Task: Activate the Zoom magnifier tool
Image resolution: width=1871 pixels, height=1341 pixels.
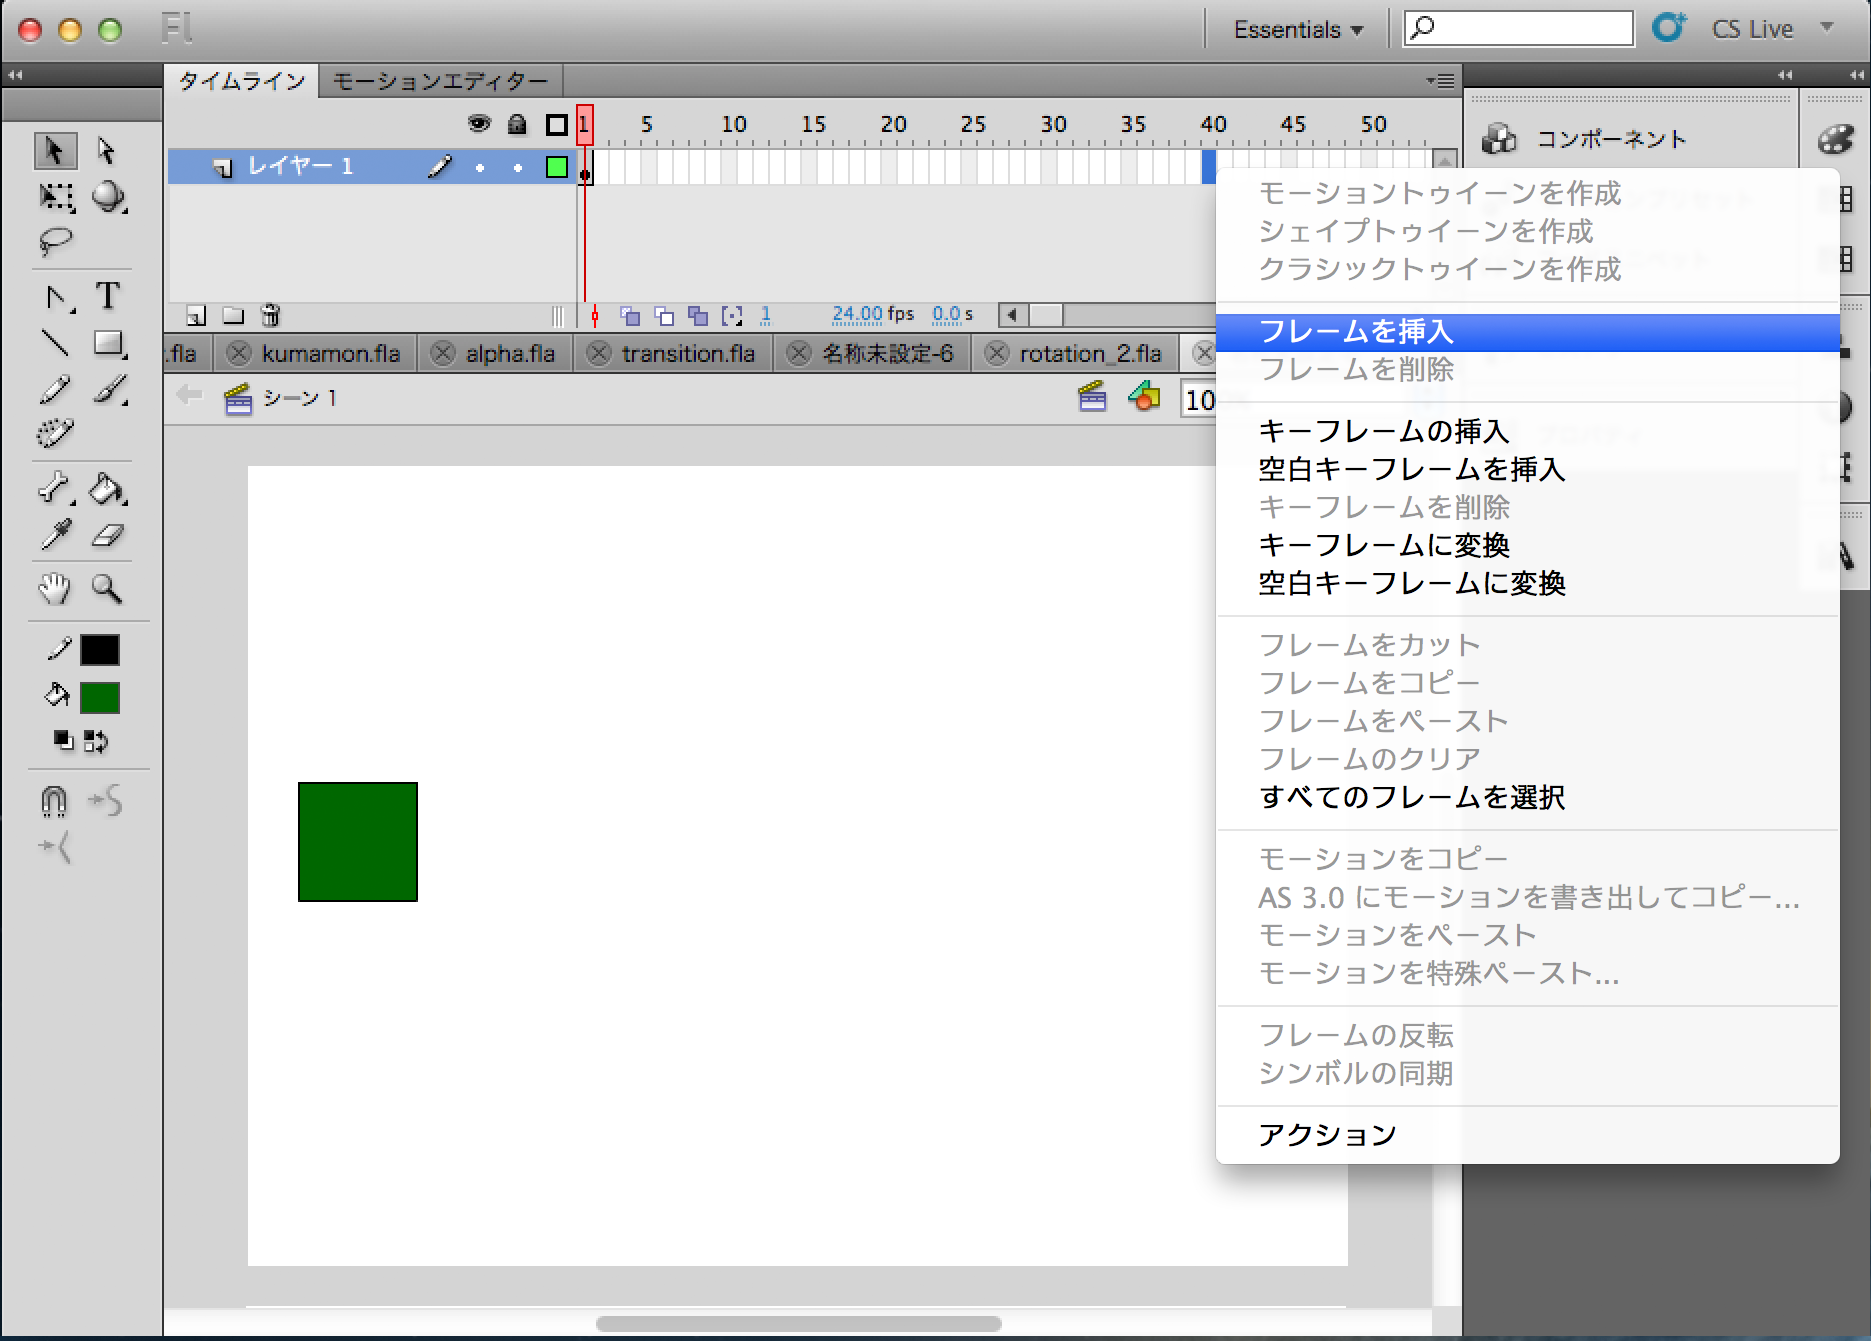Action: (107, 588)
